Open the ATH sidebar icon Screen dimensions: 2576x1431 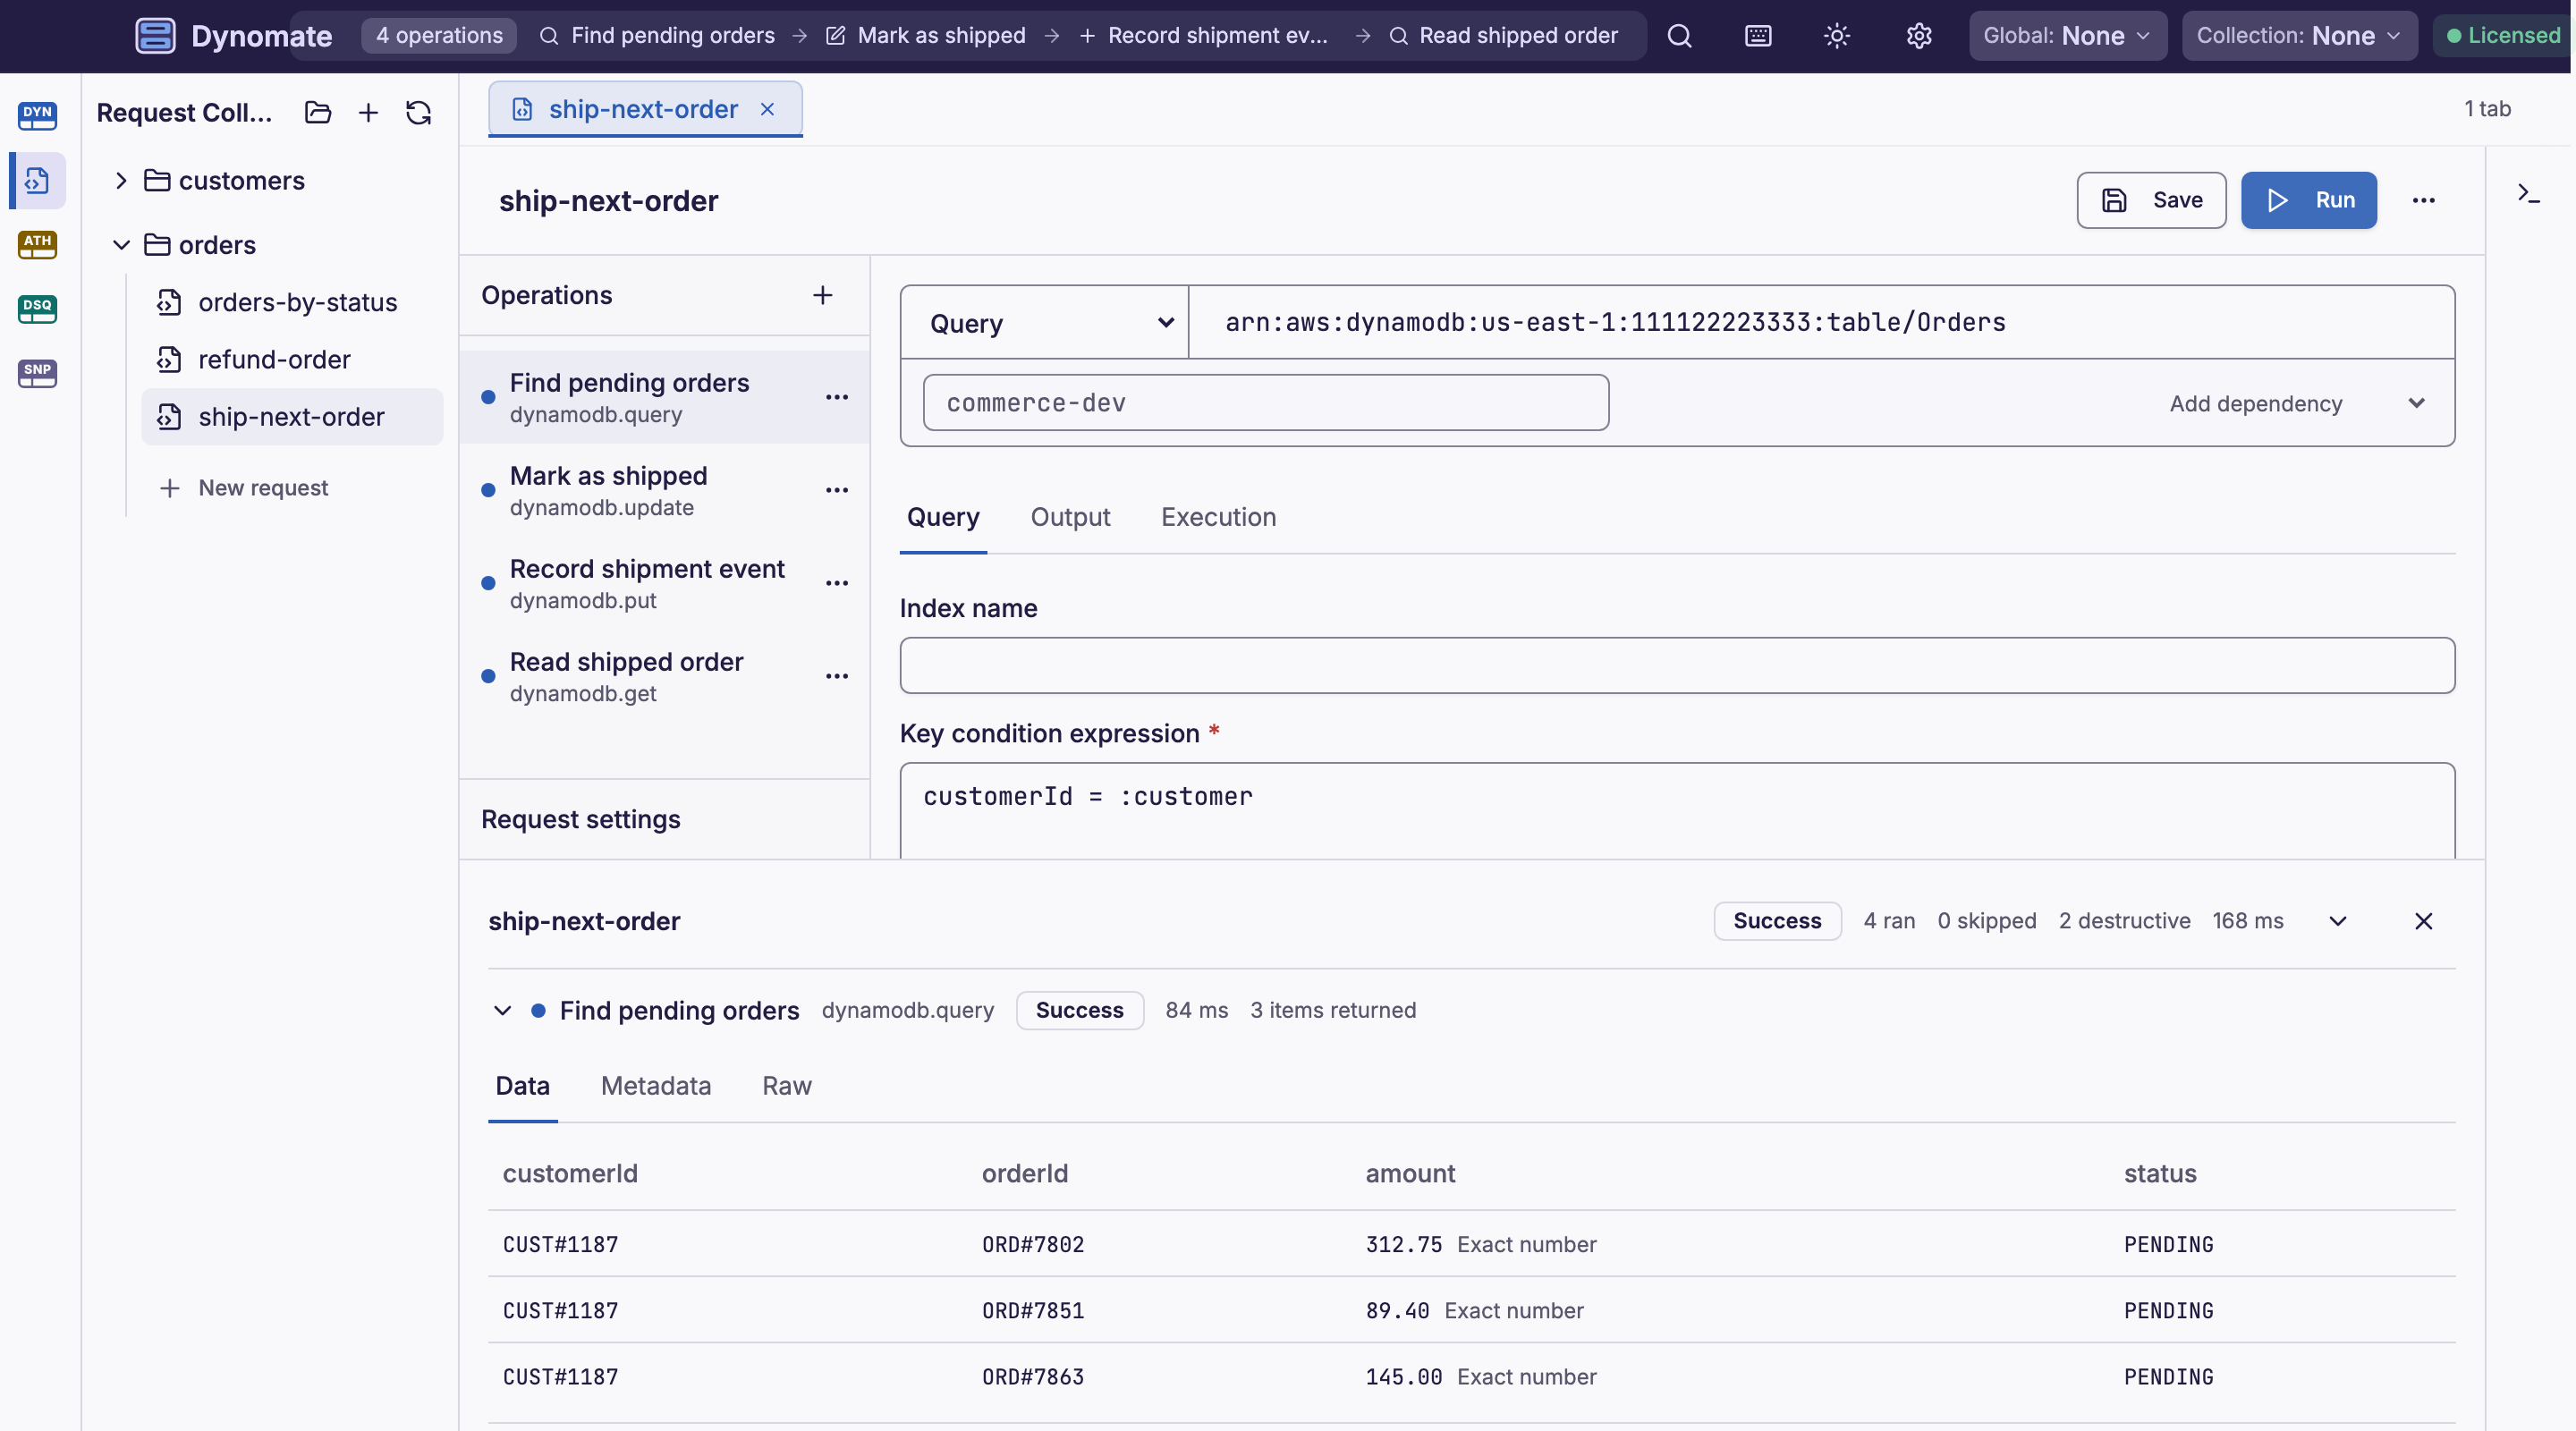pos(37,245)
